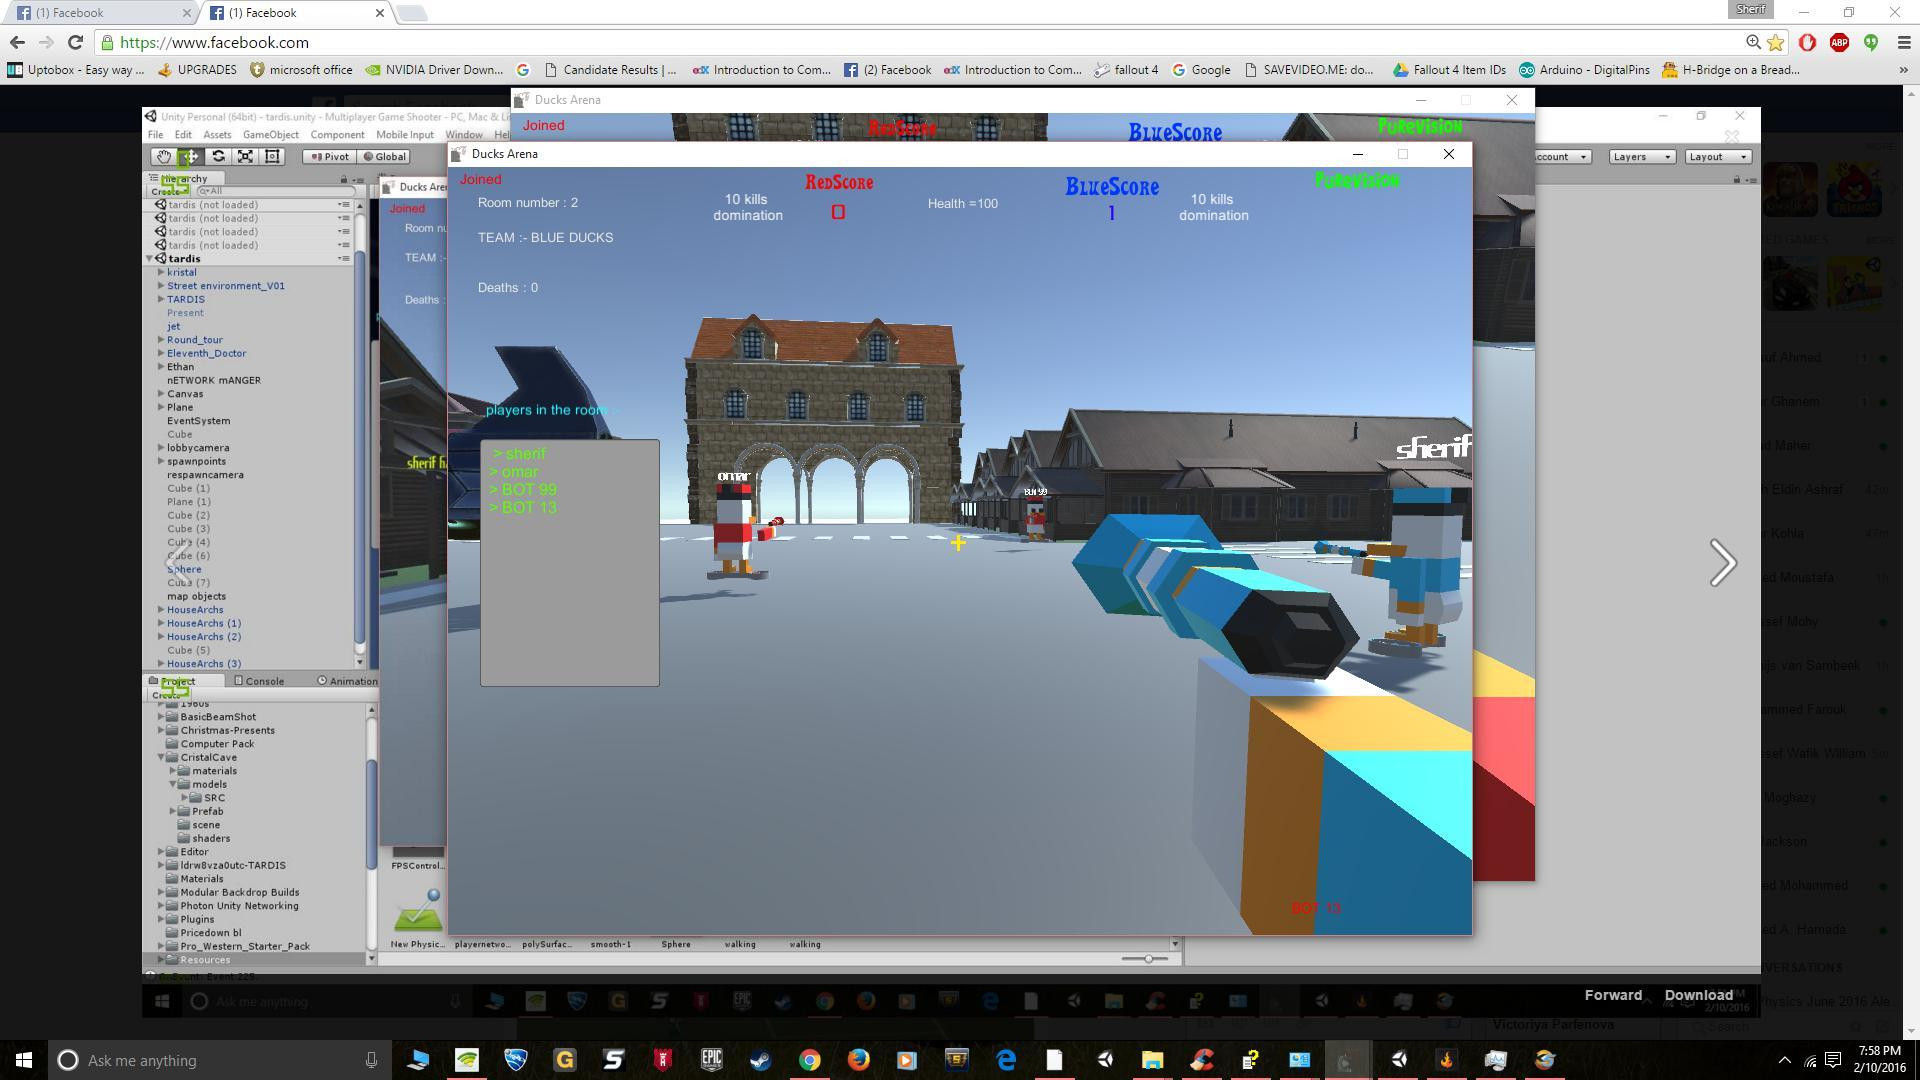
Task: Open Unity's GameObject menu
Action: tap(270, 135)
